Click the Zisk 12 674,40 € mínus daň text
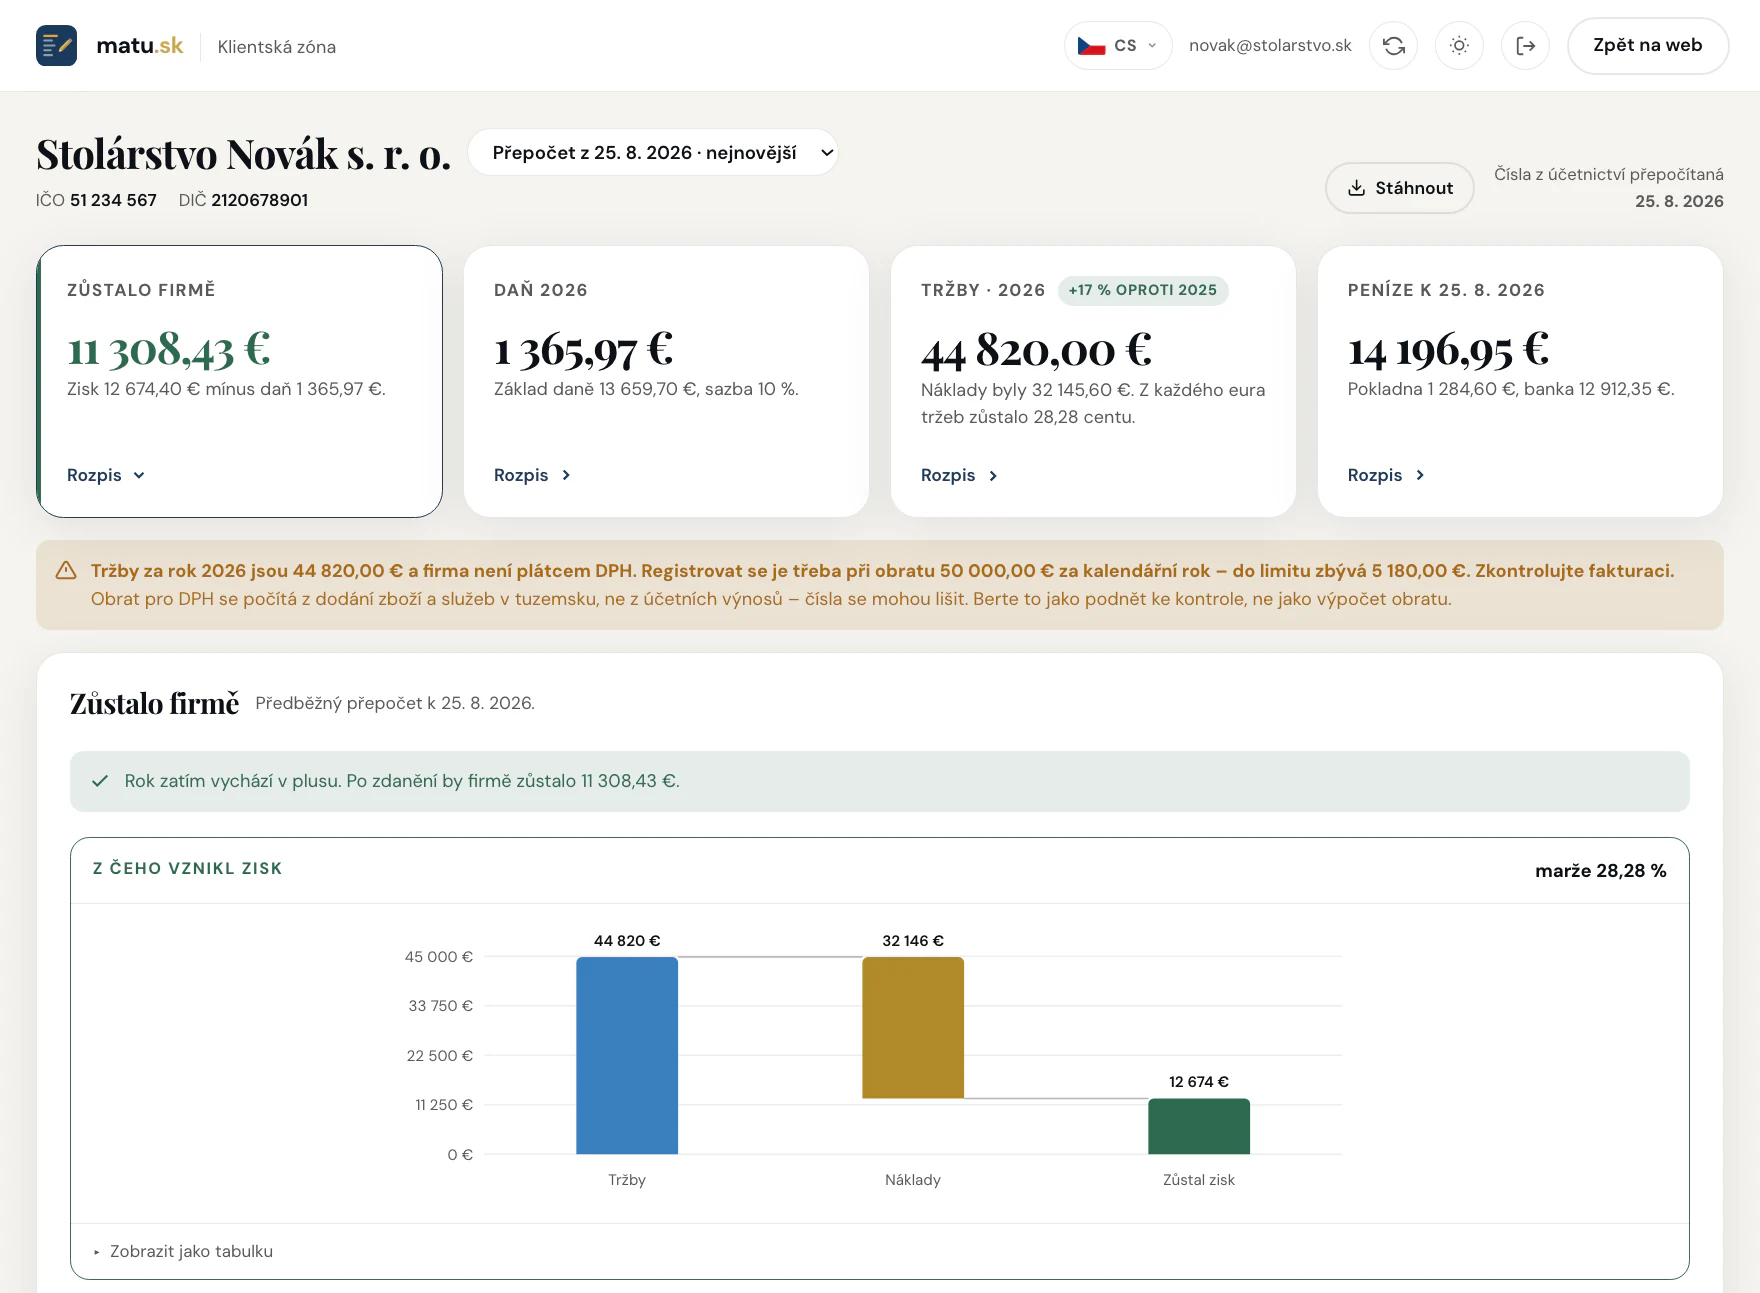 (226, 389)
